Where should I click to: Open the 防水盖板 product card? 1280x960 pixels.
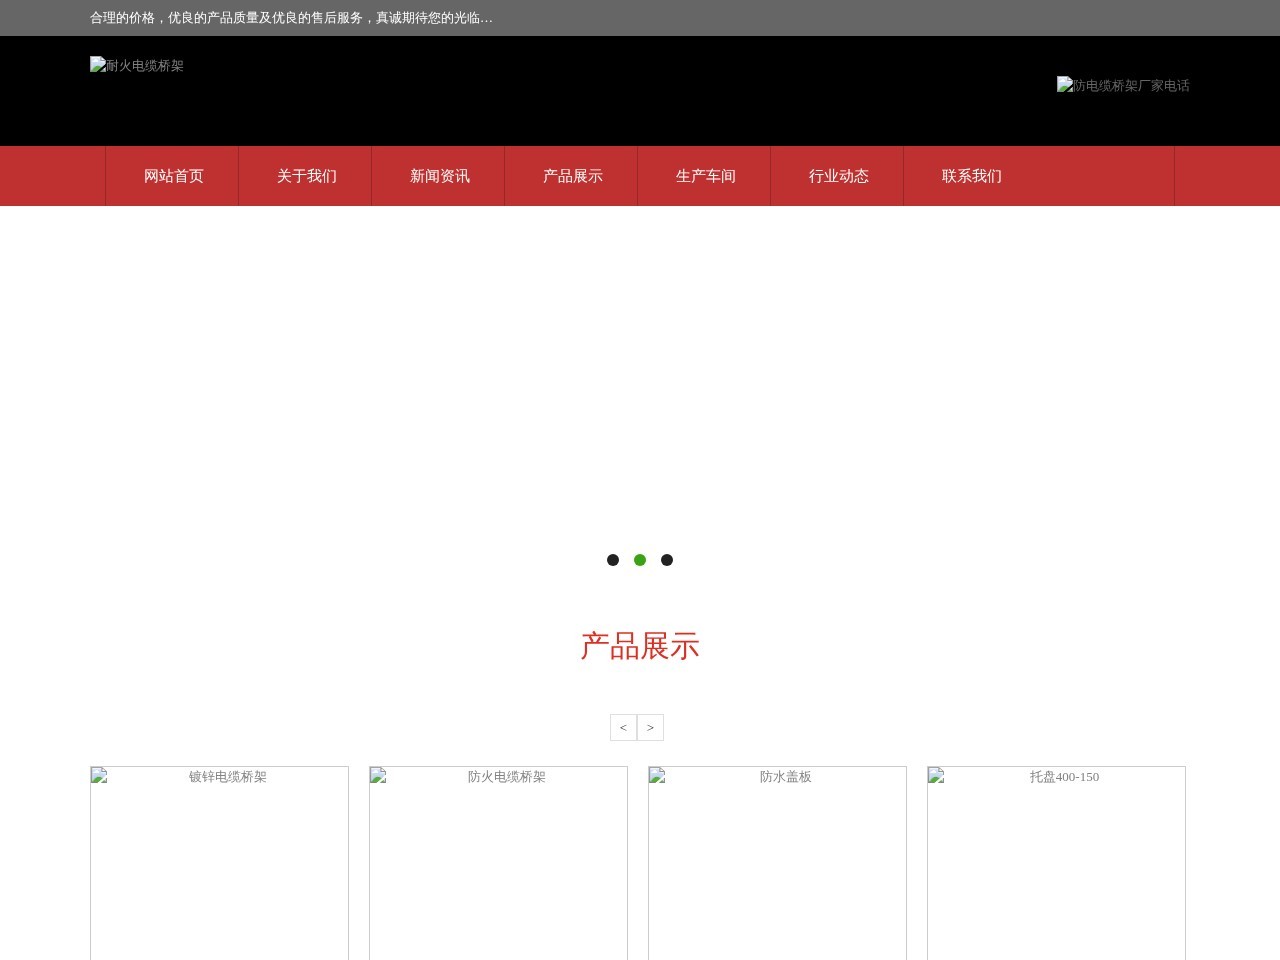(777, 863)
